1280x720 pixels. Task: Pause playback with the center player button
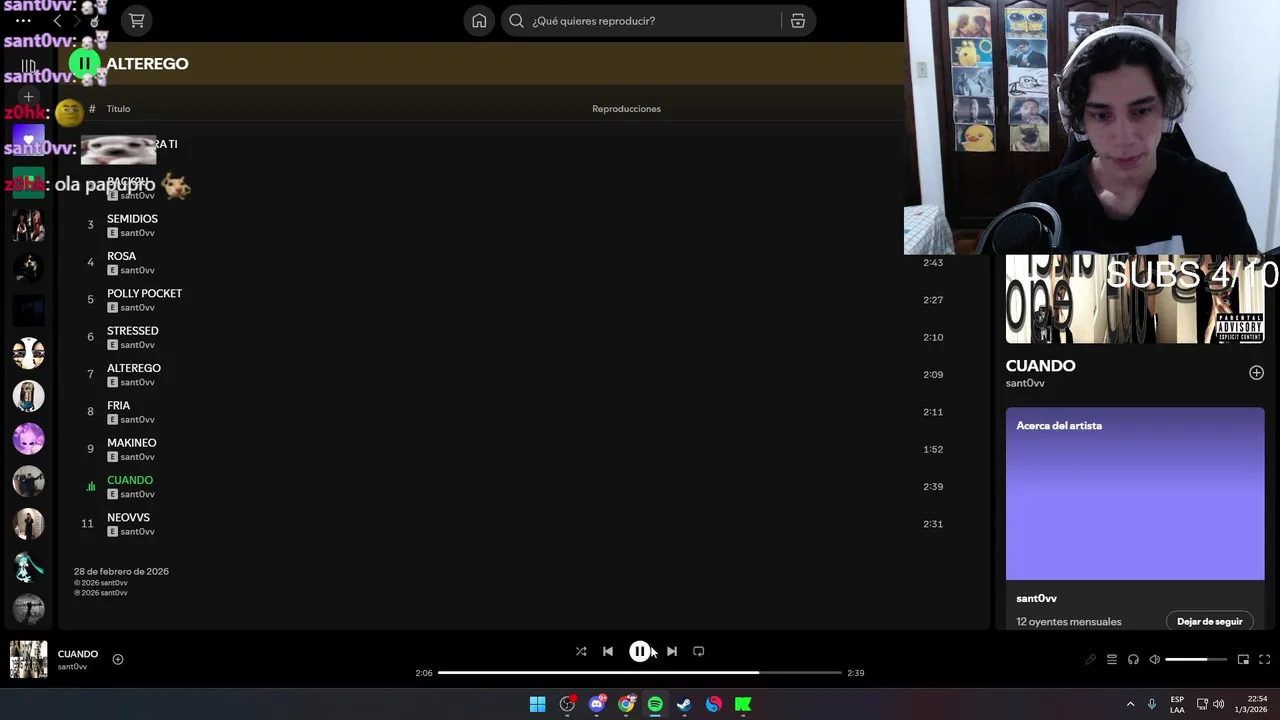click(640, 651)
